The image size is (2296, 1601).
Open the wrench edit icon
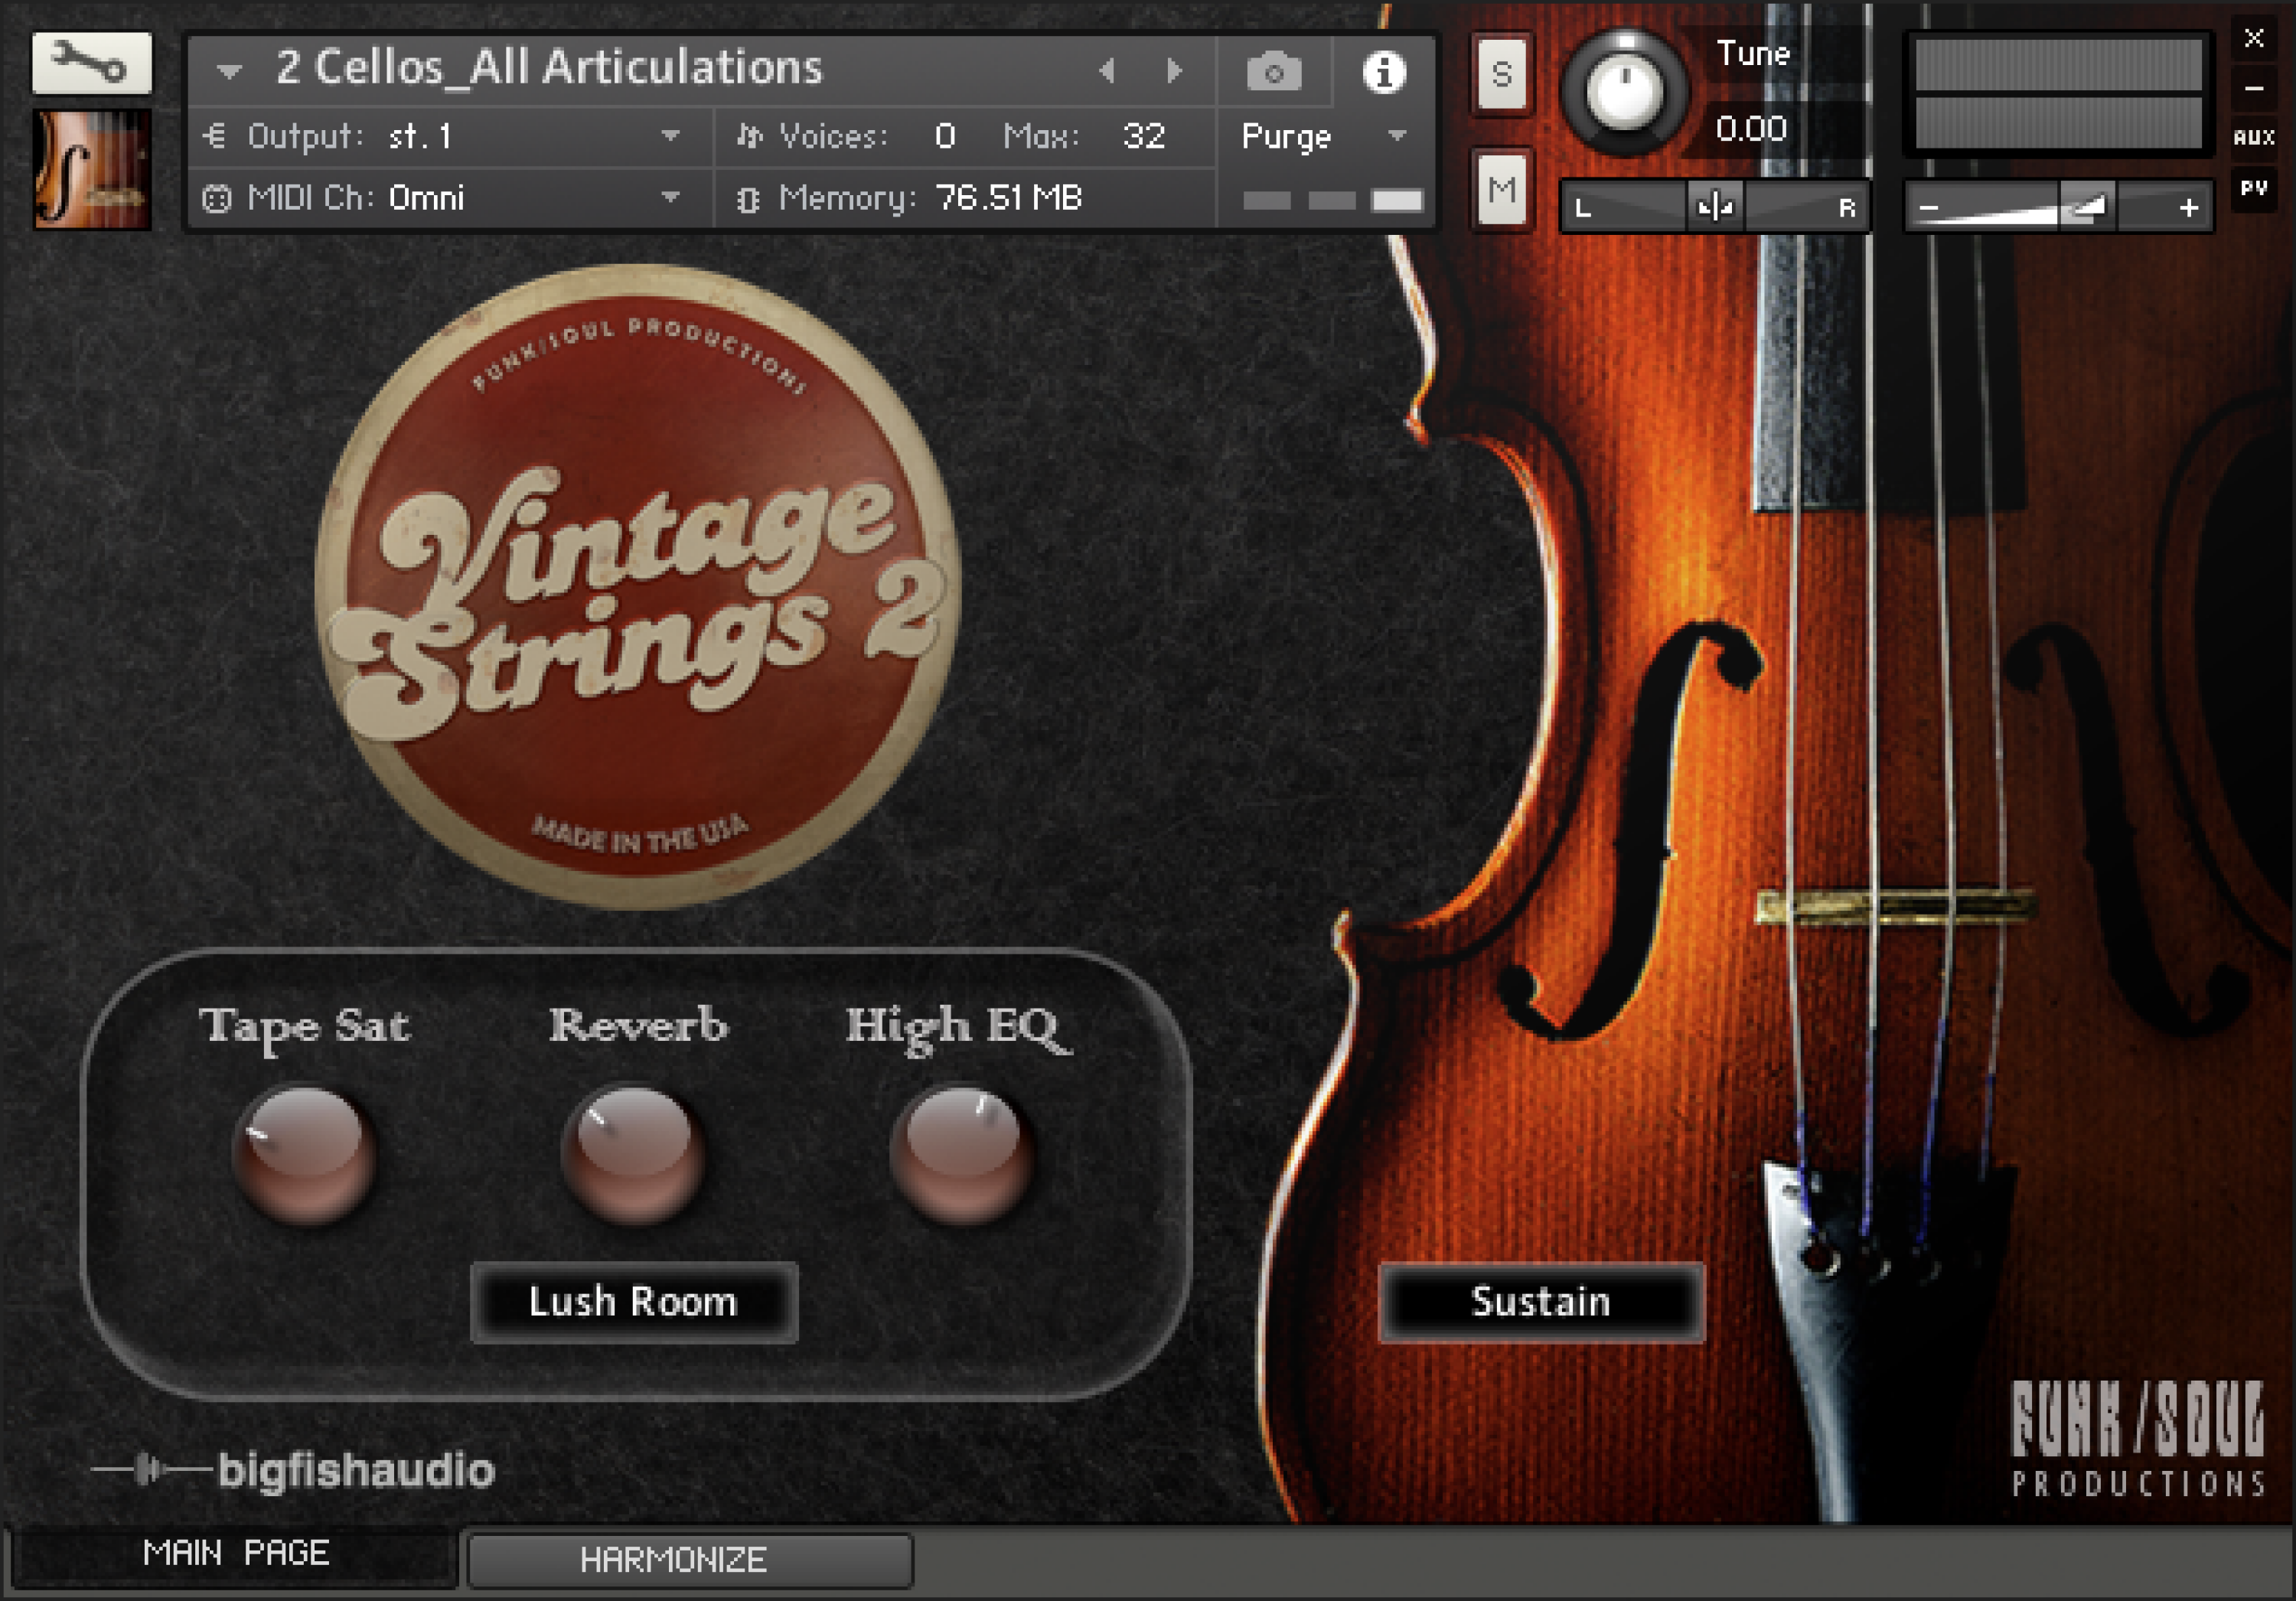point(91,62)
